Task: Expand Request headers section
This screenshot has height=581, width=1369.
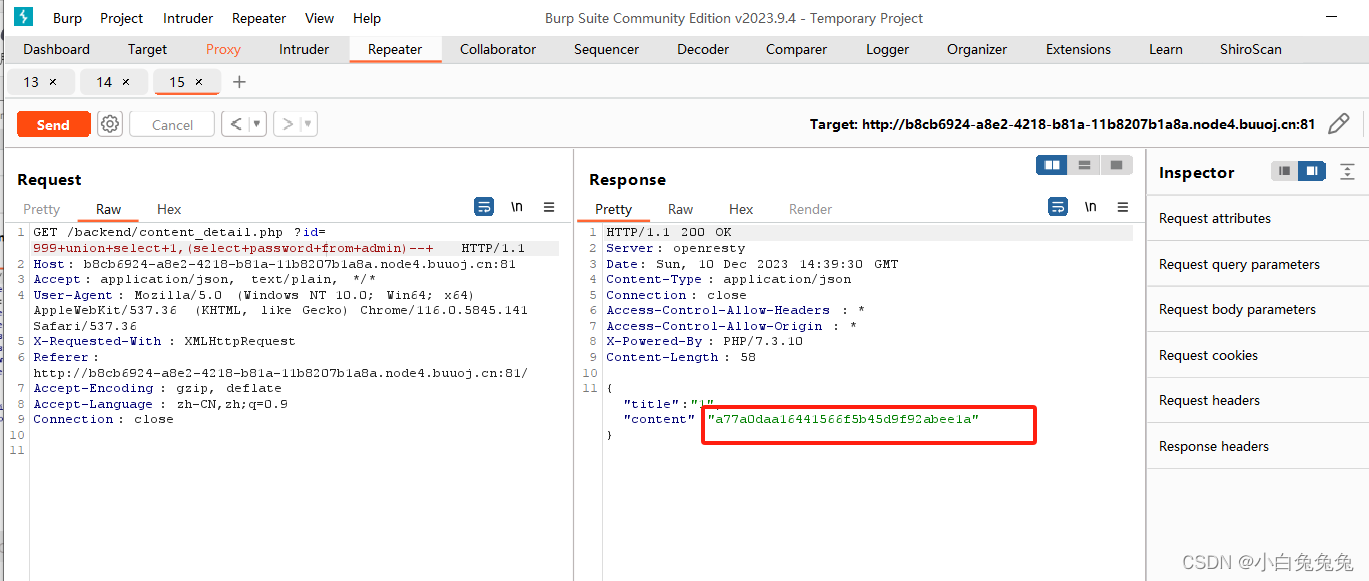Action: click(1258, 400)
